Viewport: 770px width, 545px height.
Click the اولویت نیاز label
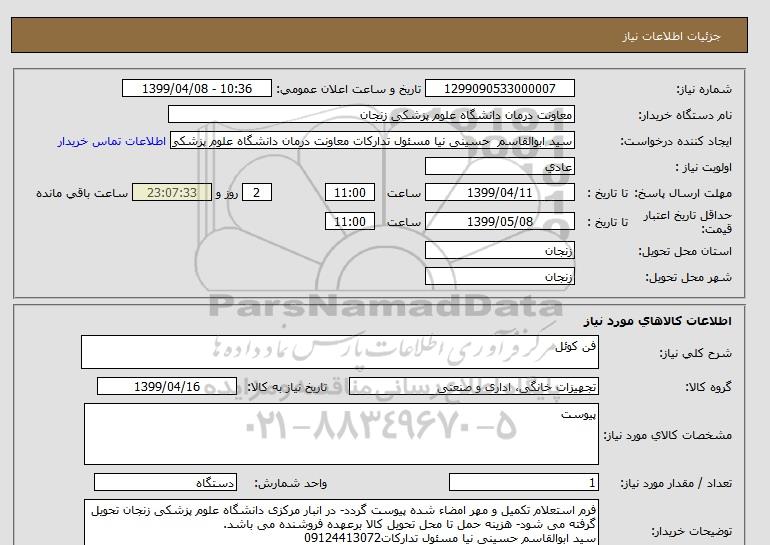[x=703, y=167]
